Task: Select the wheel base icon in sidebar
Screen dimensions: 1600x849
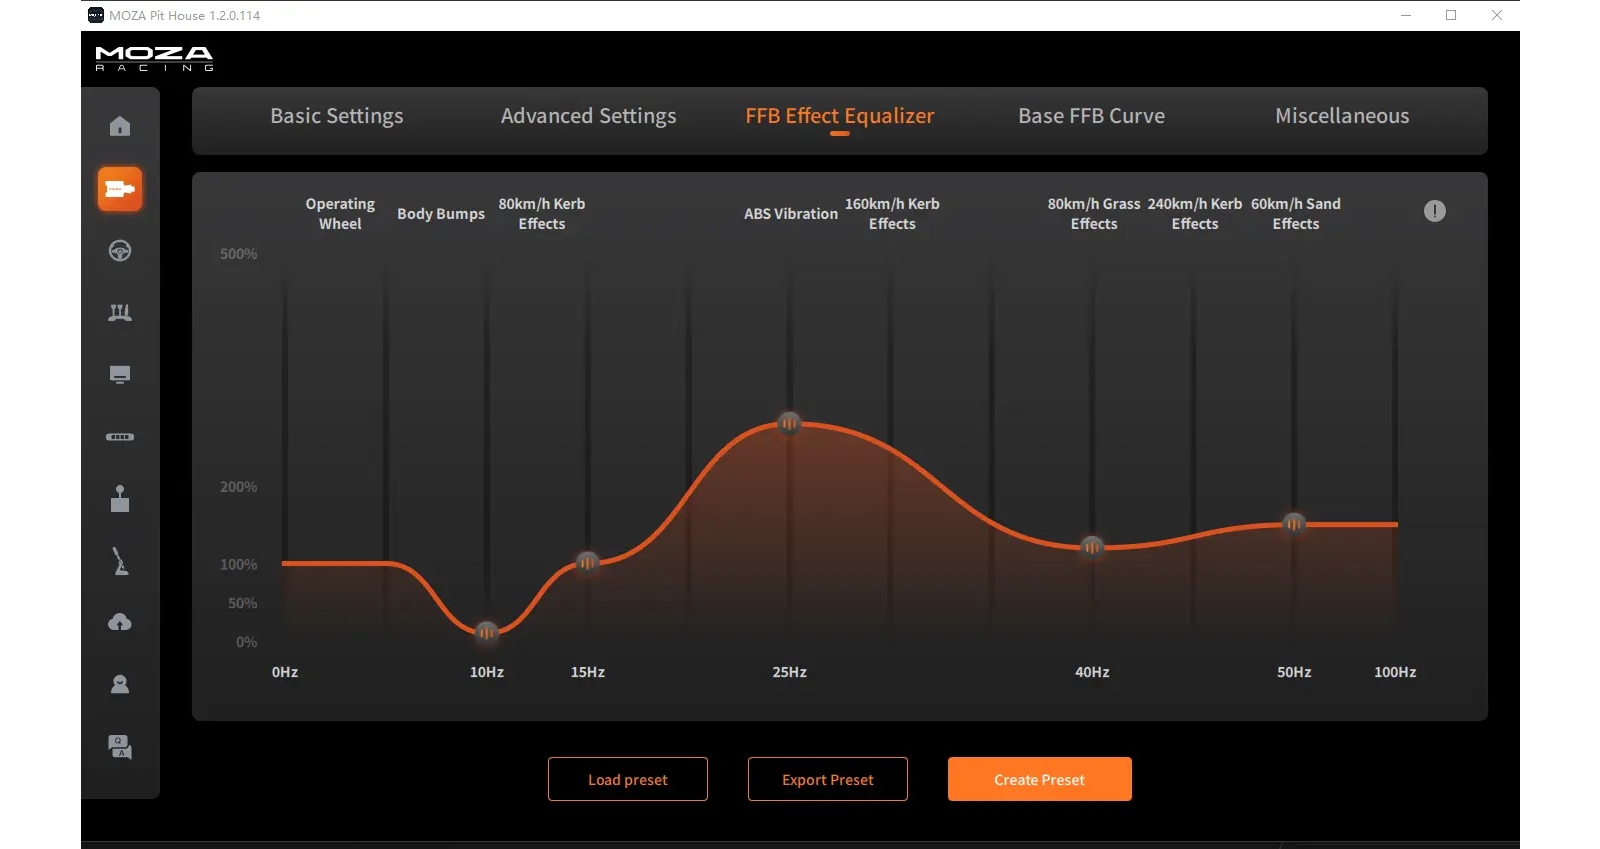Action: (x=120, y=189)
